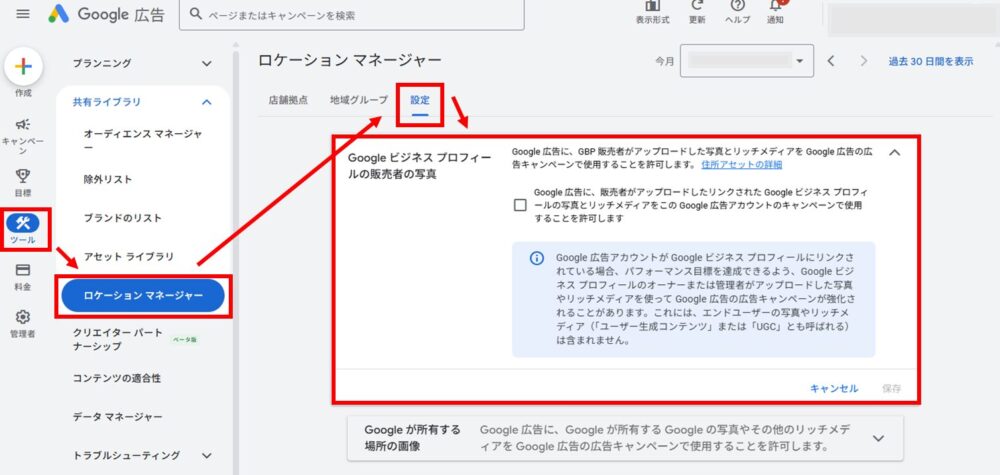The width and height of the screenshot is (1000, 475).
Task: Switch to the 店舗拠点 tab
Action: (289, 100)
